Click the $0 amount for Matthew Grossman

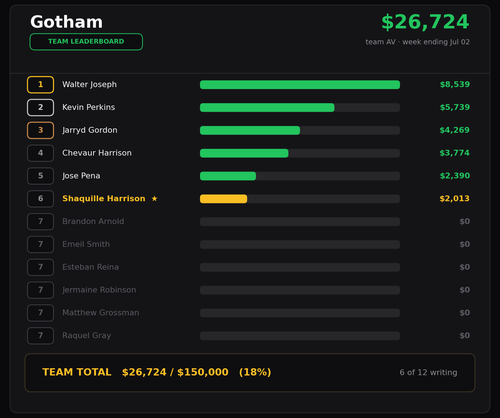465,313
